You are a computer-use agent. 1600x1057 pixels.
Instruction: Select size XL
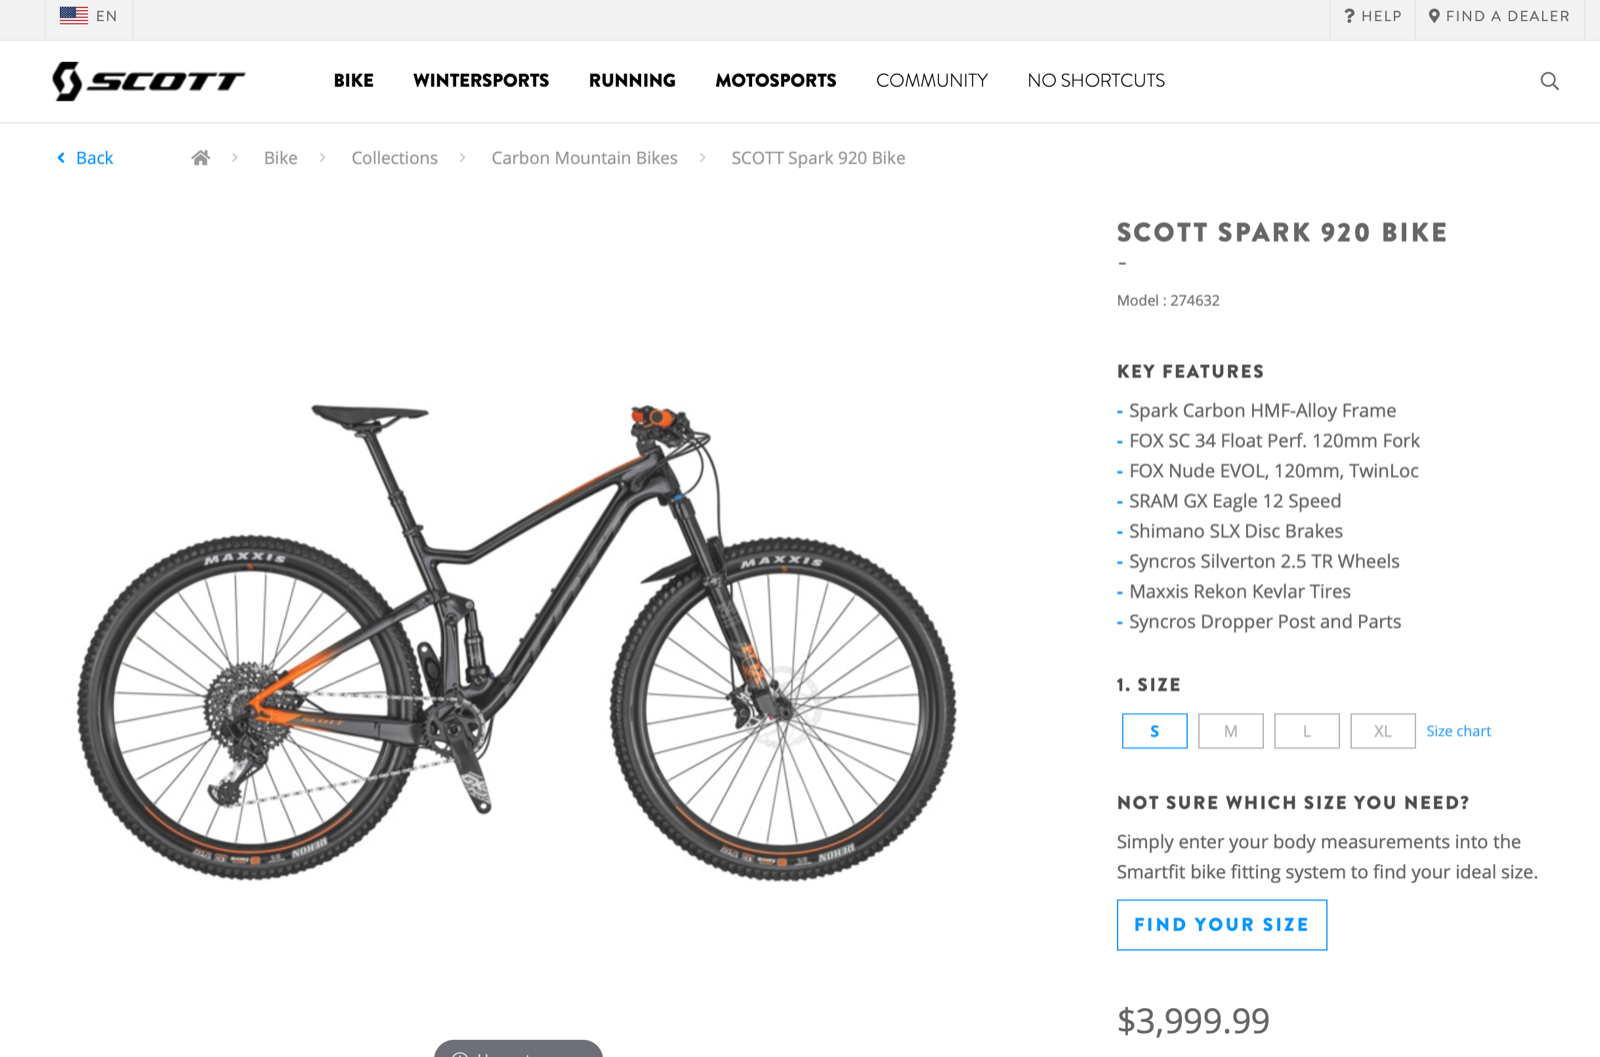click(1382, 731)
